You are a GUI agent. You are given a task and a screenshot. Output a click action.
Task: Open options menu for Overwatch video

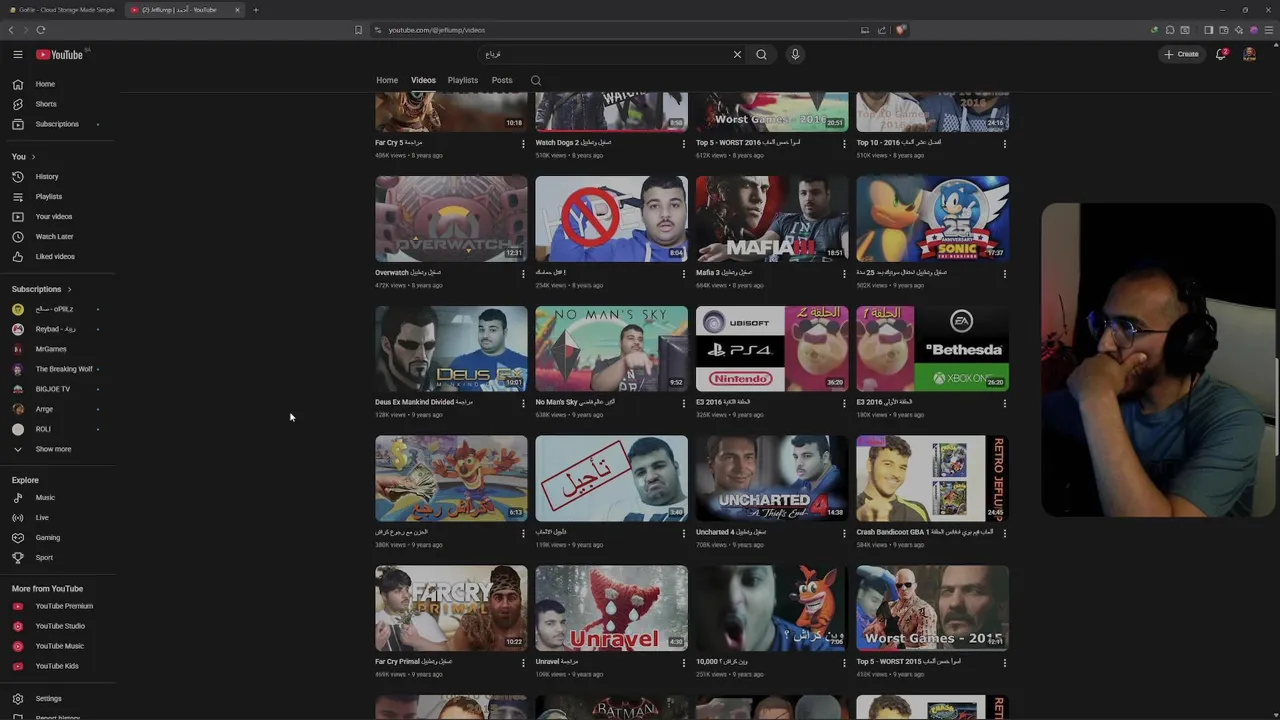pyautogui.click(x=523, y=273)
